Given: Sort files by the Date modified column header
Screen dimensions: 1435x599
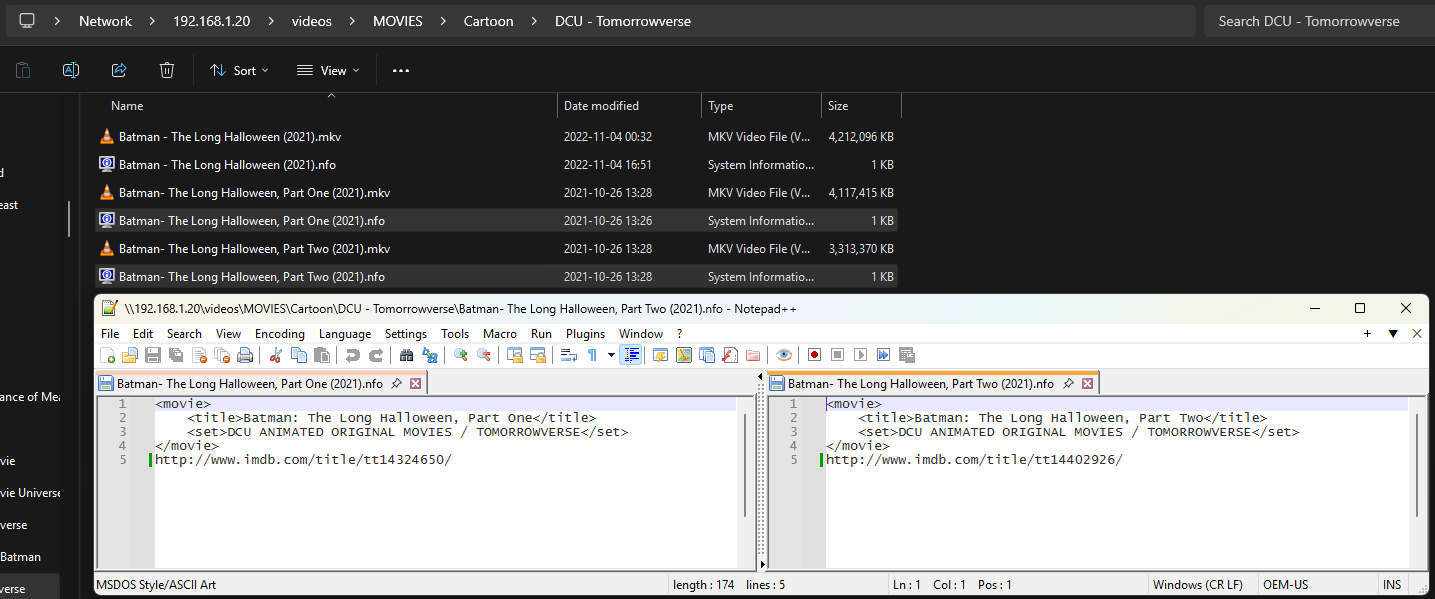Looking at the screenshot, I should (601, 106).
